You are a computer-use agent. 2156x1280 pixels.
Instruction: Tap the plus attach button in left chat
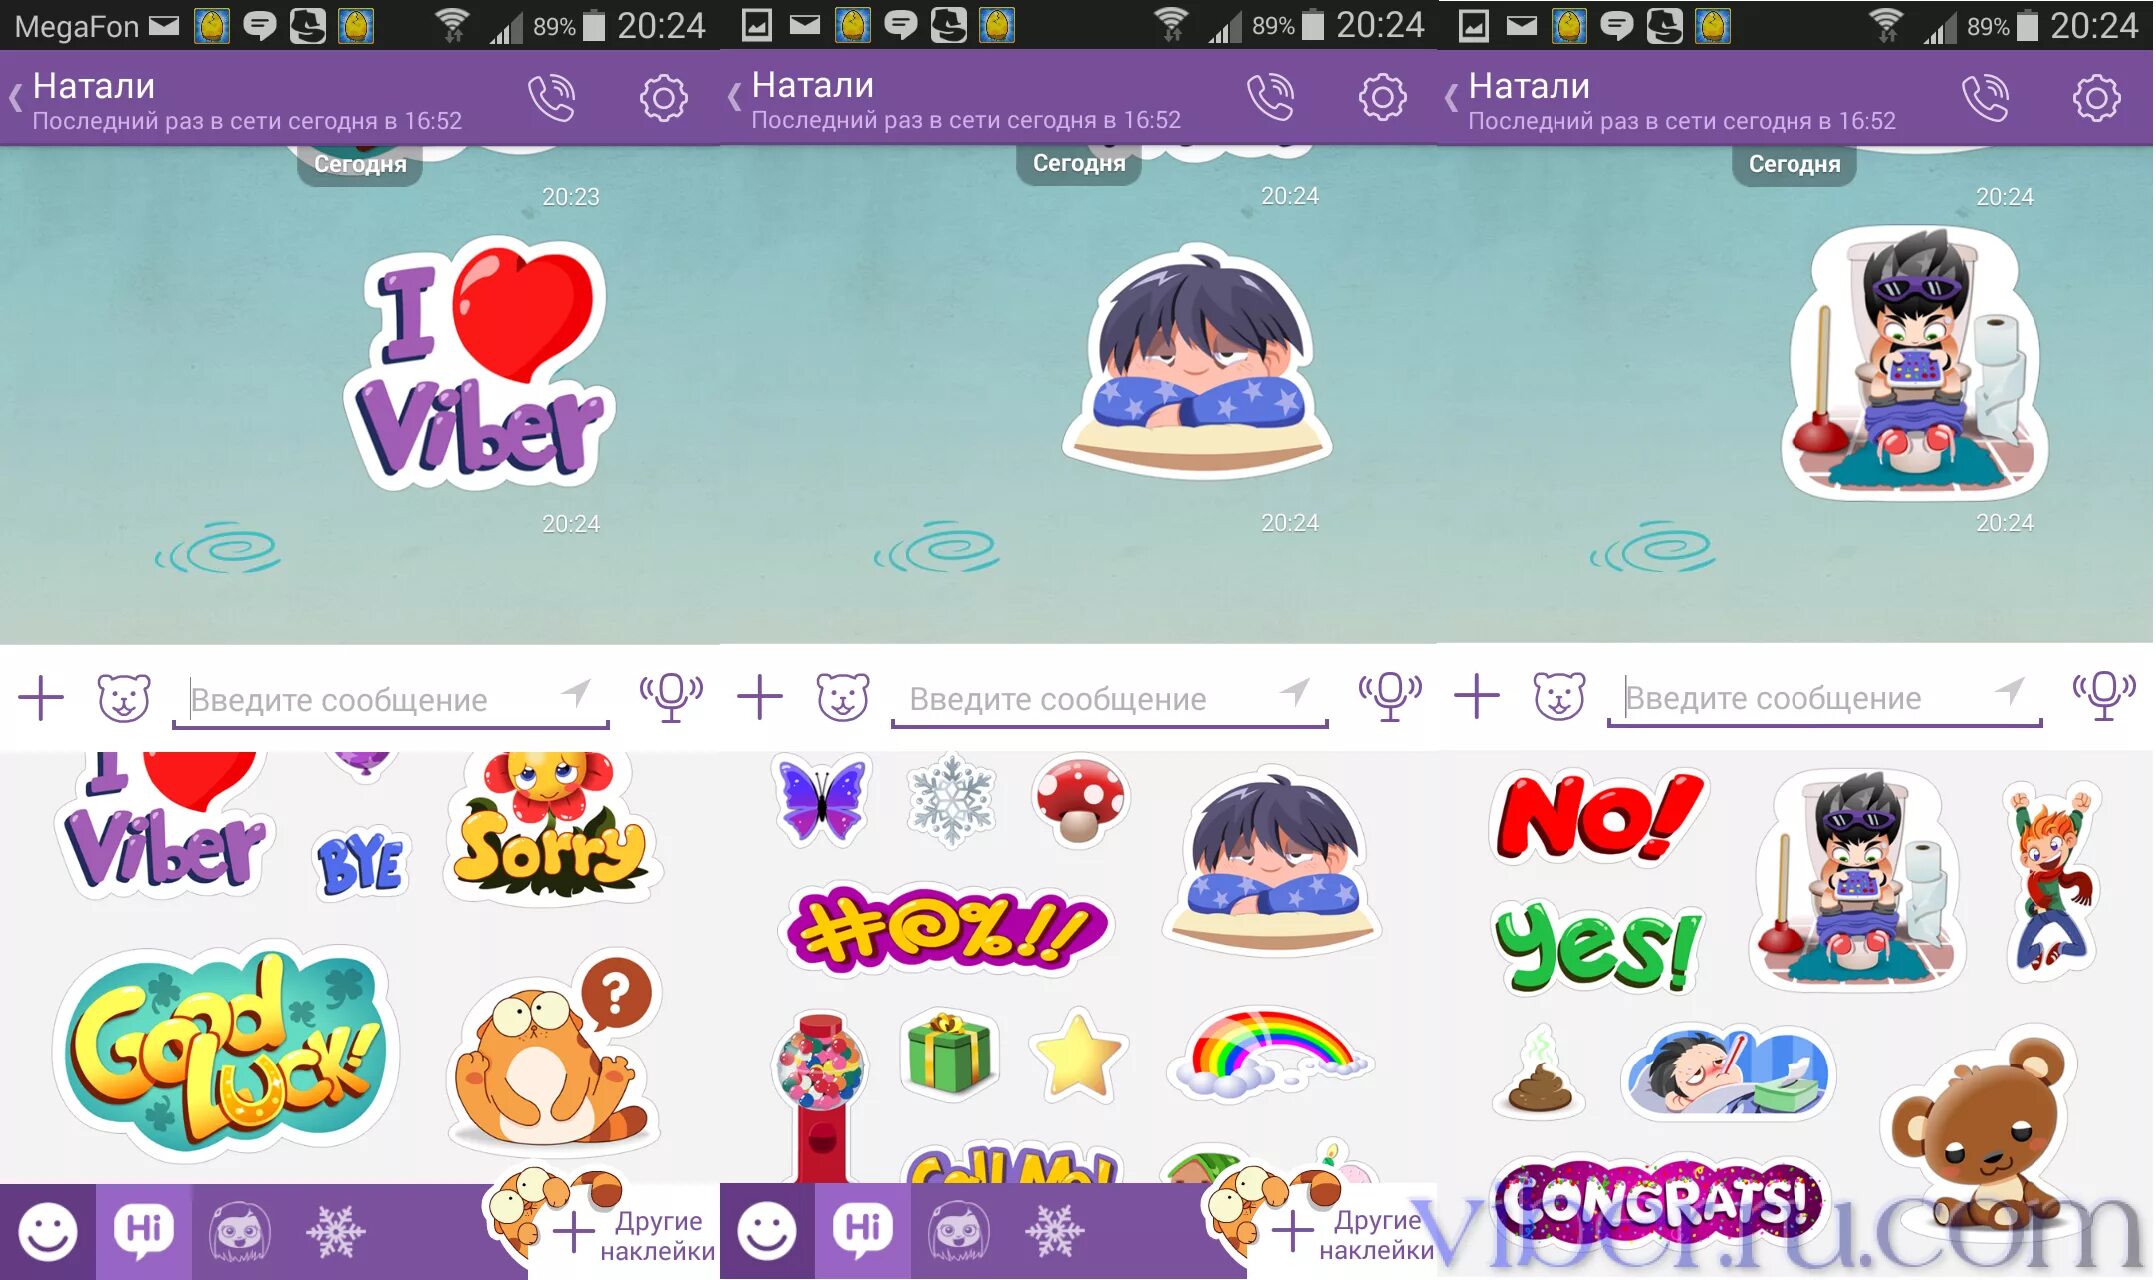tap(41, 697)
